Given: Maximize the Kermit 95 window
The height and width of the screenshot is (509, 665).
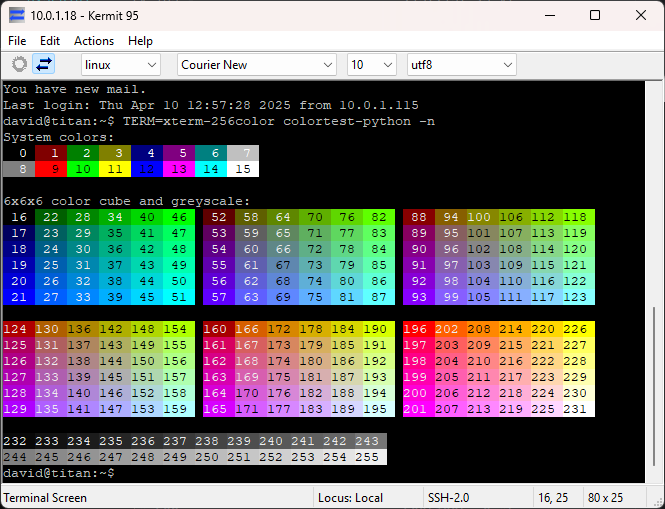Looking at the screenshot, I should click(595, 16).
